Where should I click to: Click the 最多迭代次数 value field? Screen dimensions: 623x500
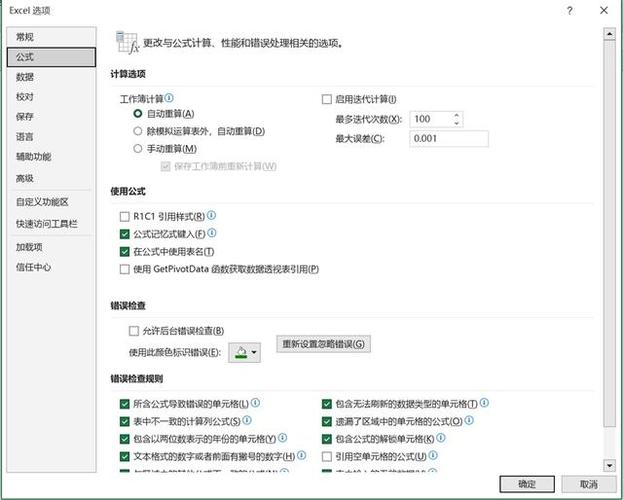coord(431,119)
